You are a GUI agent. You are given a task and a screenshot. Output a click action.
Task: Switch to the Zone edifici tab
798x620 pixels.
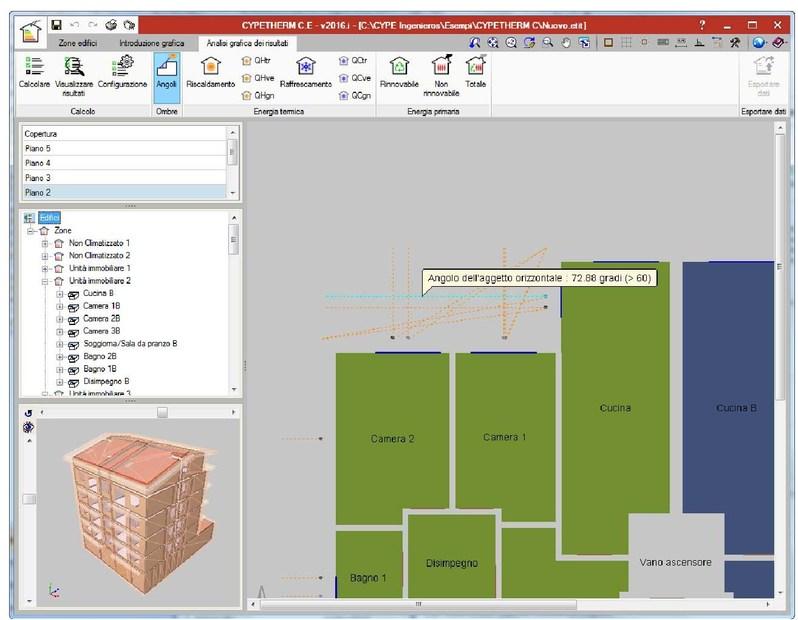pyautogui.click(x=77, y=44)
